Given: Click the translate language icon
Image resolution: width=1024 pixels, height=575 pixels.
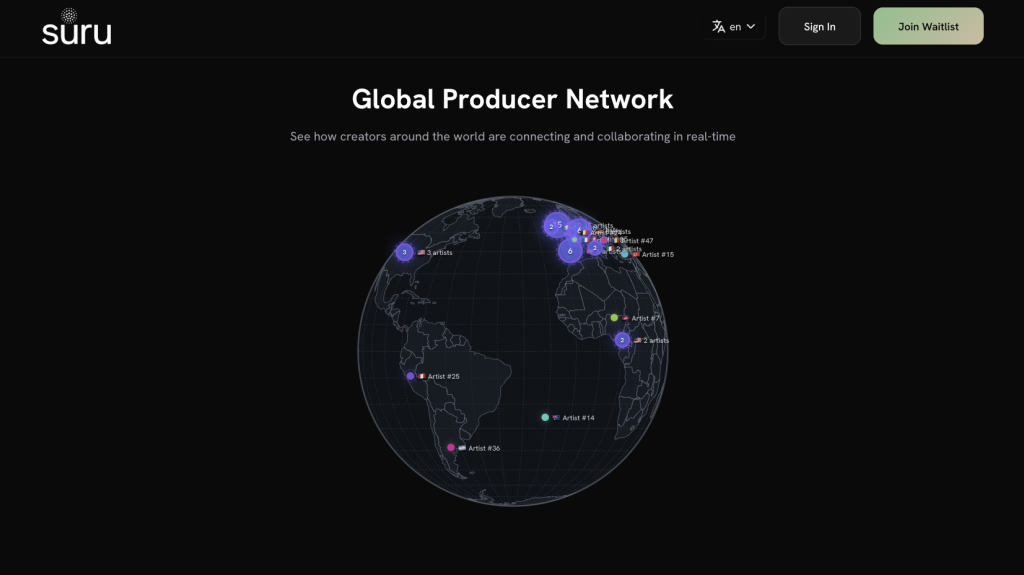Looking at the screenshot, I should (x=718, y=27).
